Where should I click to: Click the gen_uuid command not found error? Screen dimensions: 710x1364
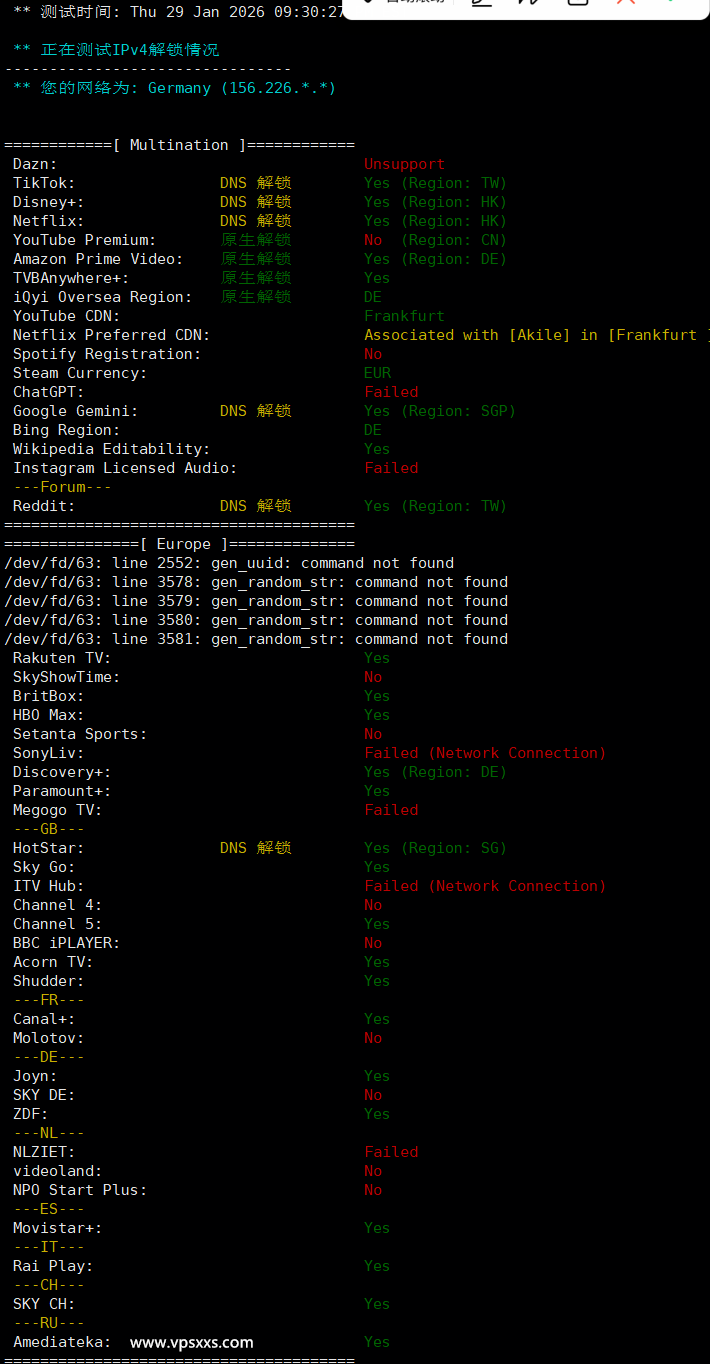pyautogui.click(x=332, y=563)
